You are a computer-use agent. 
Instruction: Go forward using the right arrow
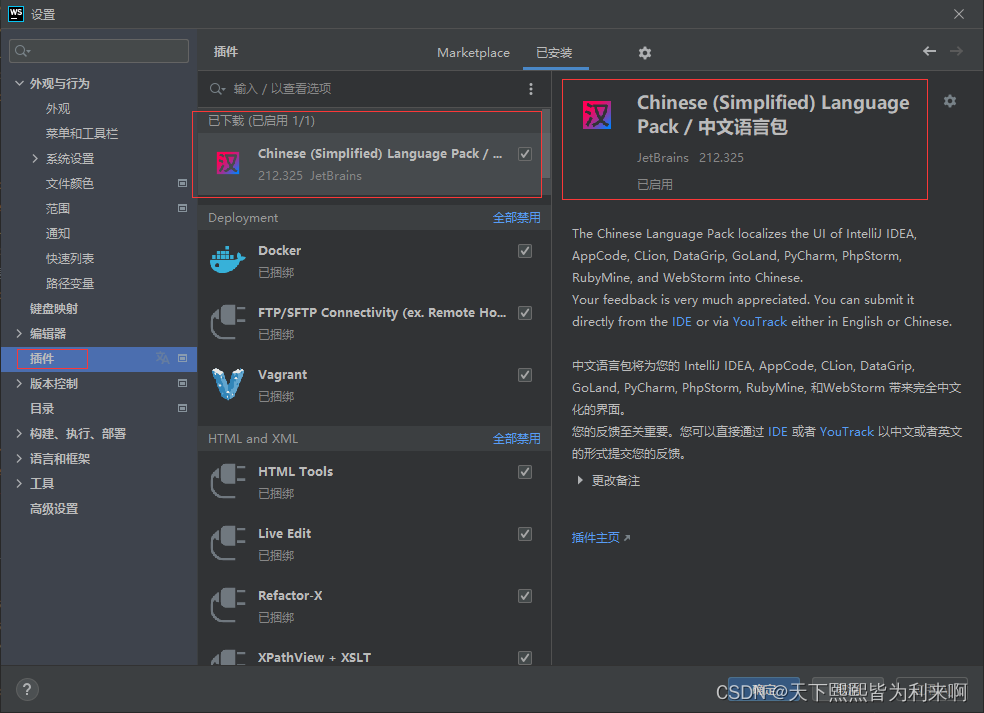(x=956, y=51)
